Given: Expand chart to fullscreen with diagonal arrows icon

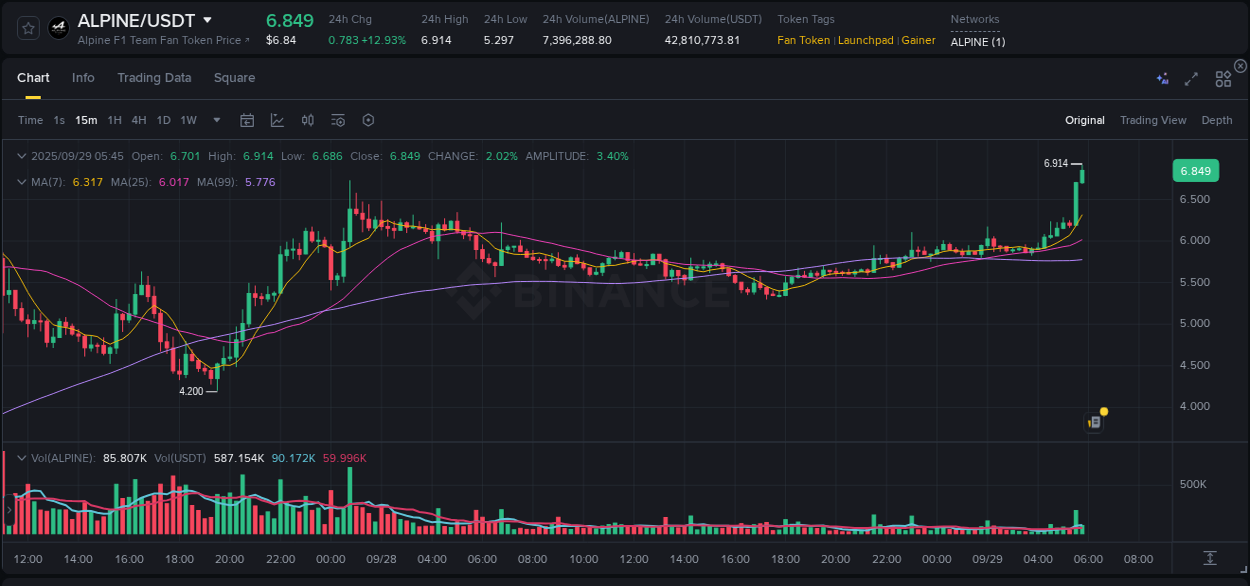Looking at the screenshot, I should [x=1190, y=78].
